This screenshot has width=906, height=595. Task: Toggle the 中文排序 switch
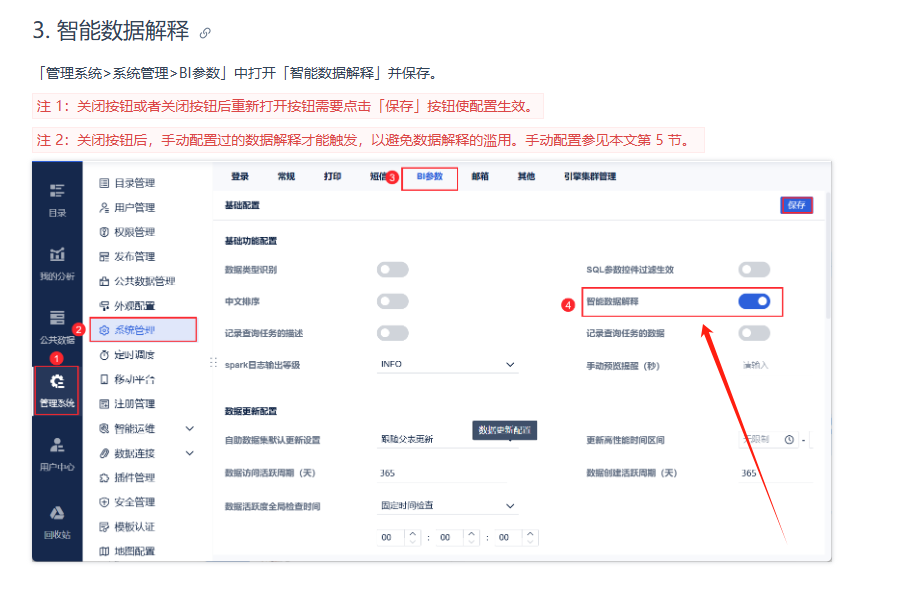pos(393,301)
